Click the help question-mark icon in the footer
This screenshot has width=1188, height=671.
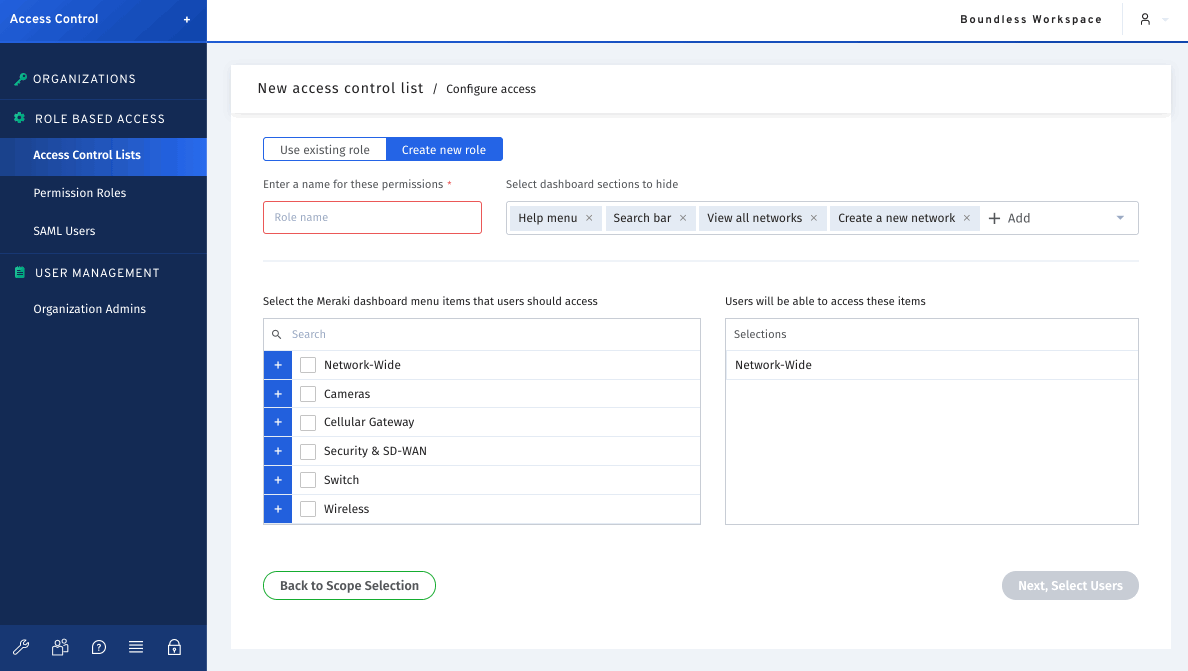[x=98, y=647]
